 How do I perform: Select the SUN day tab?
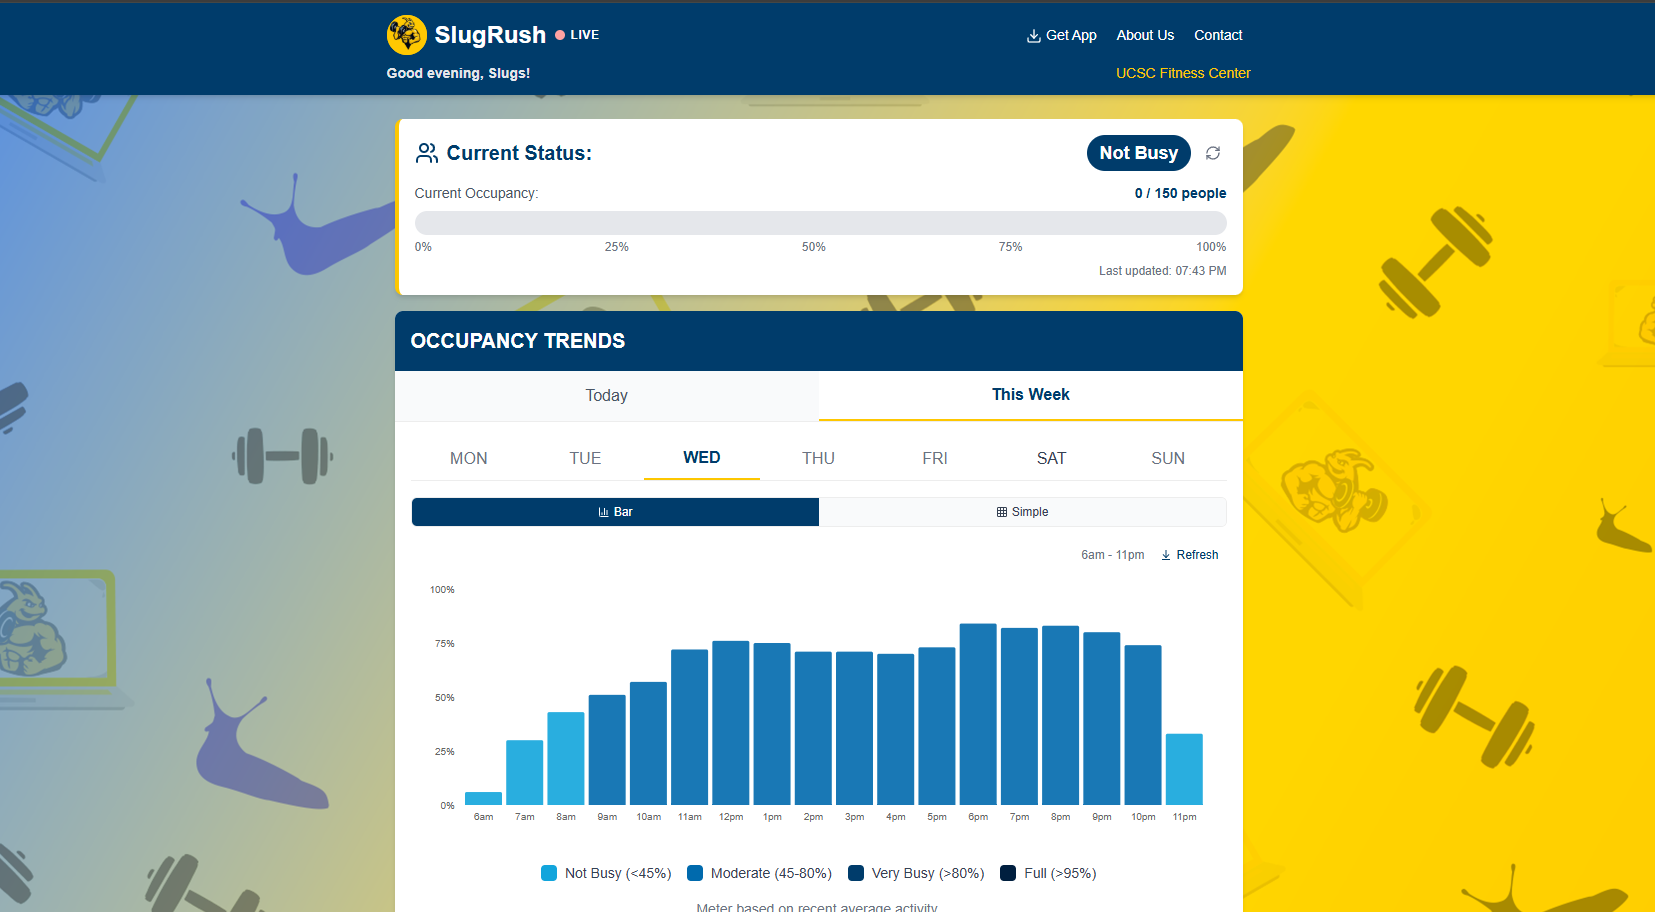[1168, 458]
